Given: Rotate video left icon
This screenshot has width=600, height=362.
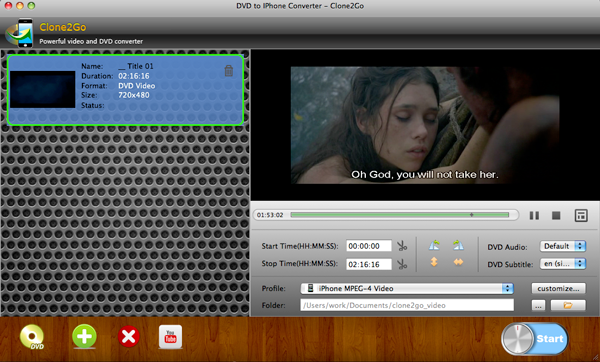Looking at the screenshot, I should (434, 245).
